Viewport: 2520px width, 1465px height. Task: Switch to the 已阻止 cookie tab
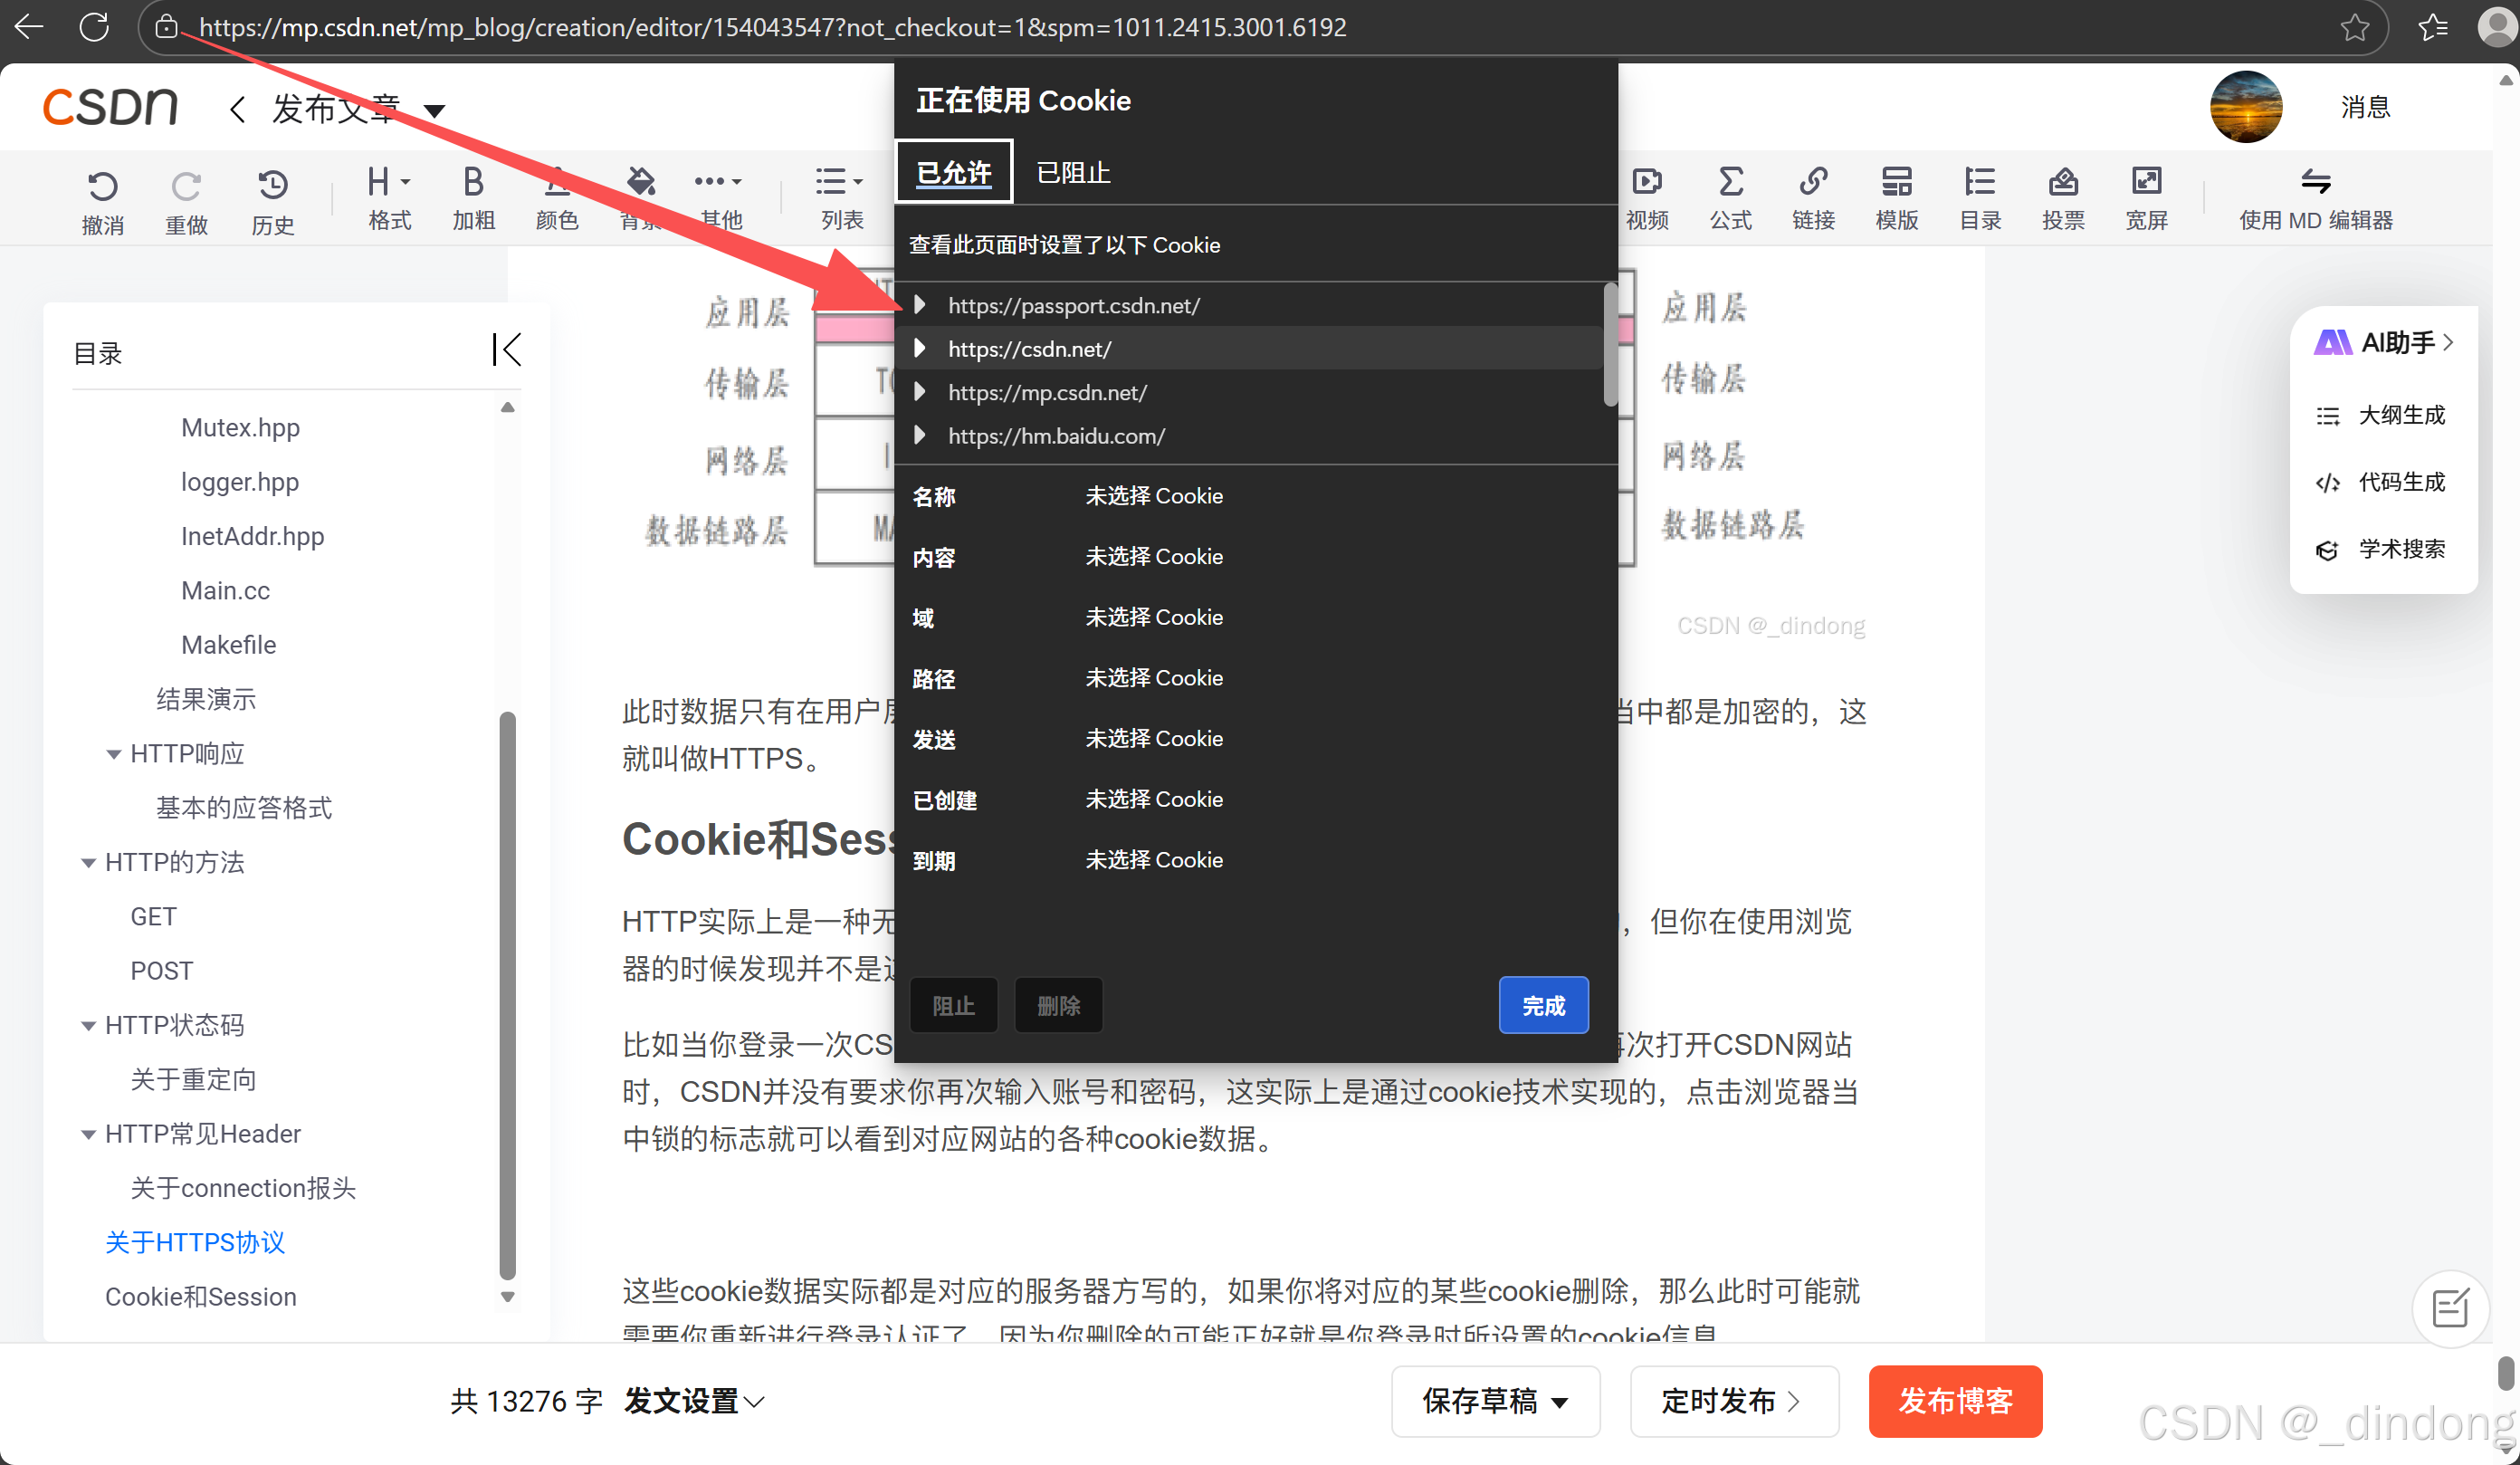click(x=1073, y=173)
